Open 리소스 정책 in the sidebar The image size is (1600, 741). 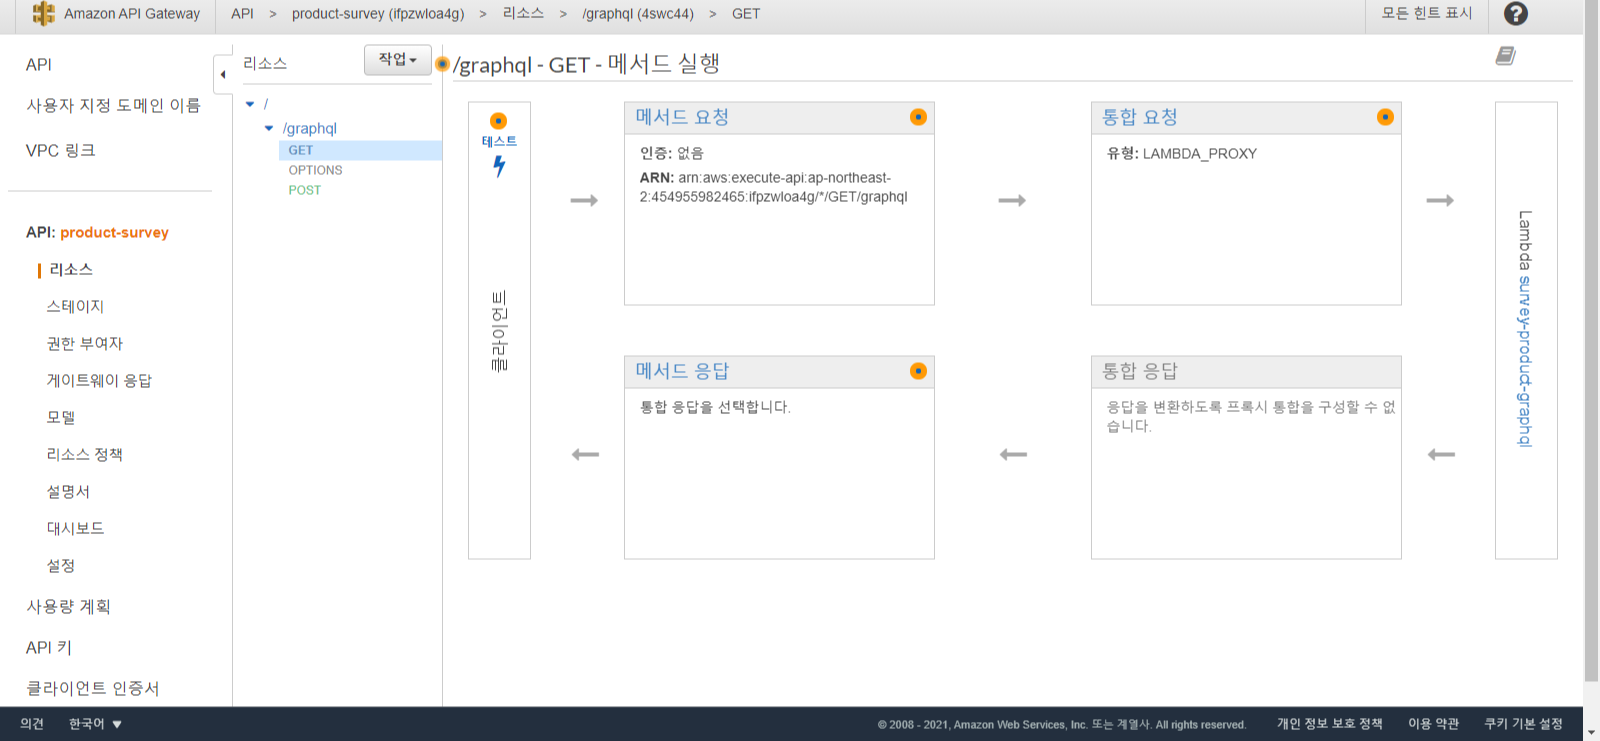84,454
